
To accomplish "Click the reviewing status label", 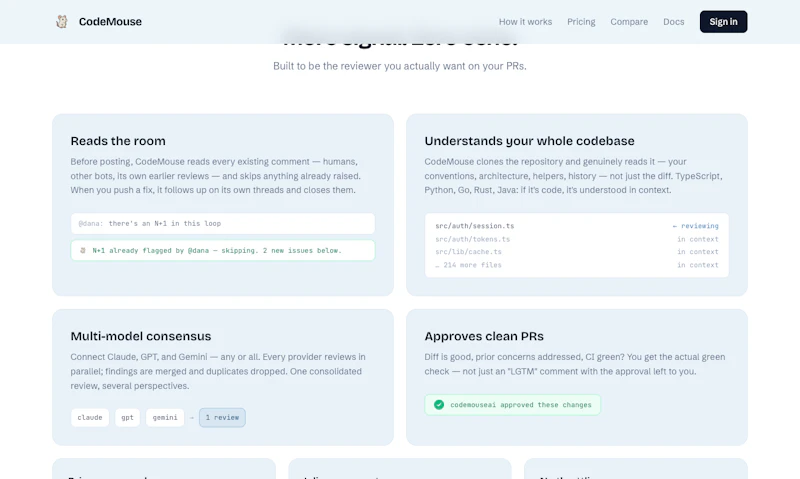I will pyautogui.click(x=695, y=226).
